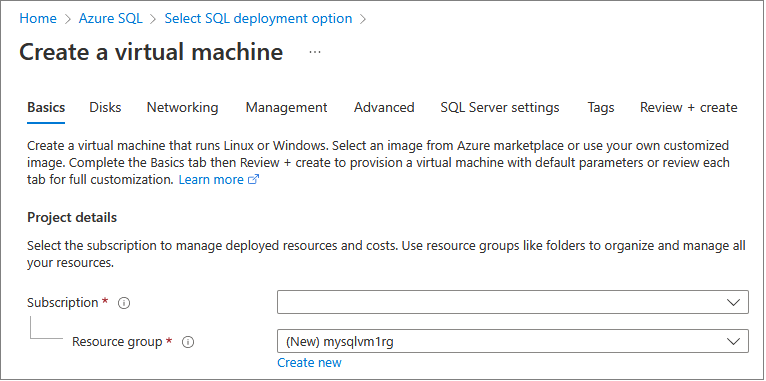
Task: Switch to the Disks tab
Action: [x=105, y=107]
